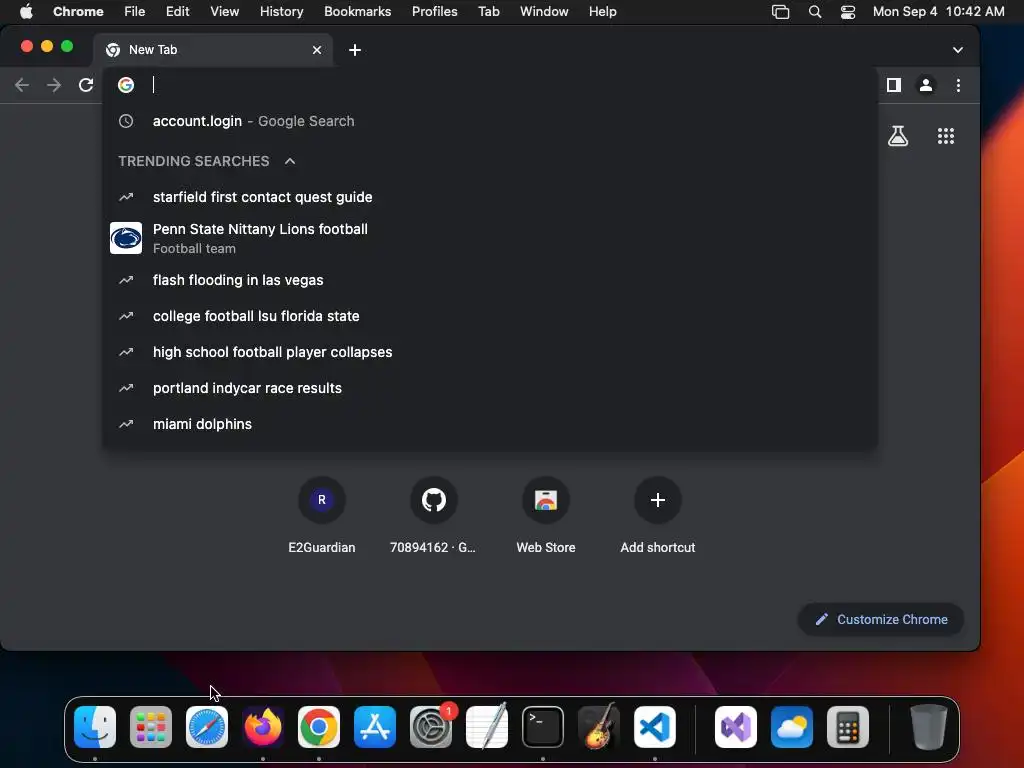Select the New Tab tab
This screenshot has width=1024, height=768.
coord(214,50)
